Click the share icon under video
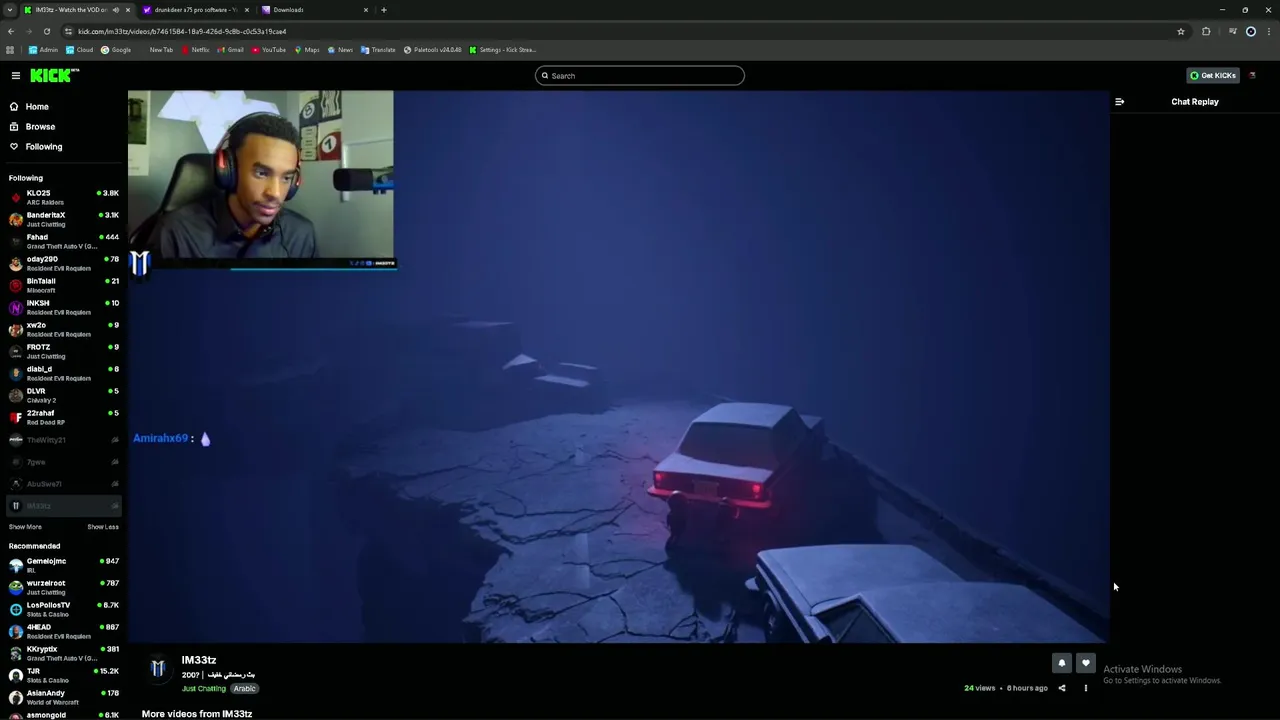 tap(1062, 688)
